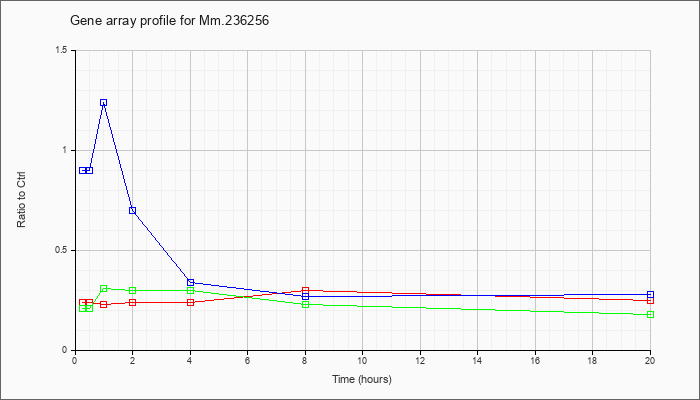Image resolution: width=700 pixels, height=400 pixels.
Task: Click the blue endpoint marker at 20 hours
Action: pos(650,295)
